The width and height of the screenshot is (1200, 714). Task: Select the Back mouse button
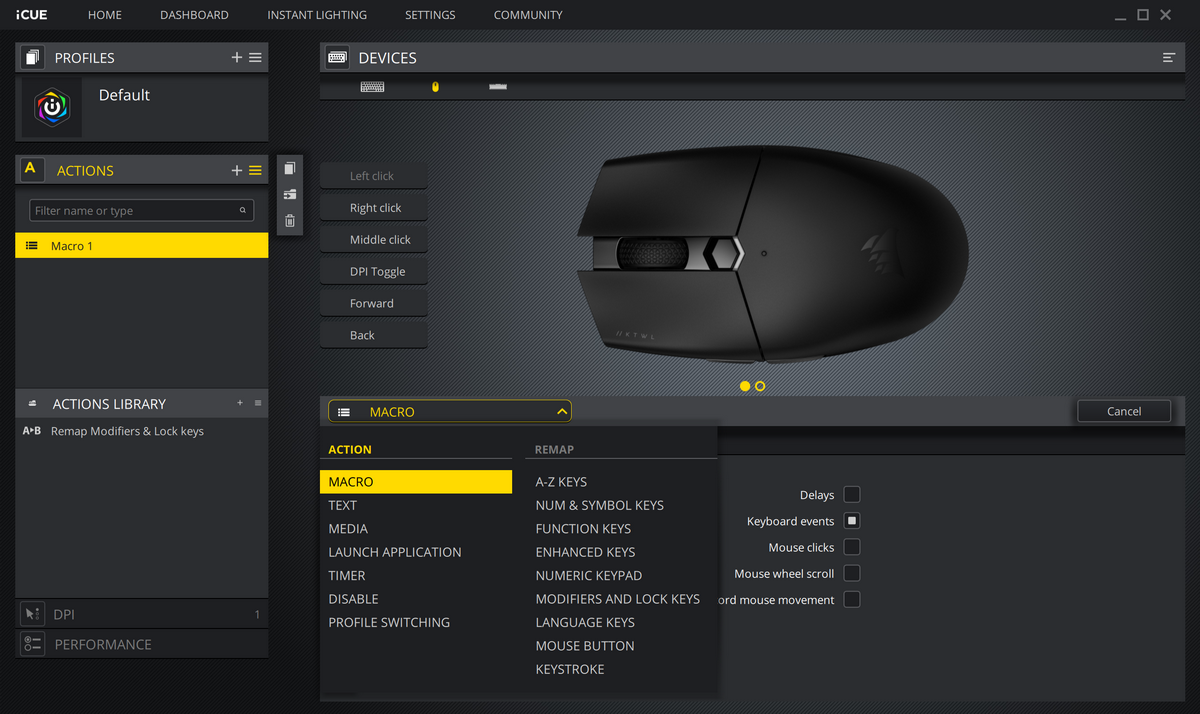(373, 336)
